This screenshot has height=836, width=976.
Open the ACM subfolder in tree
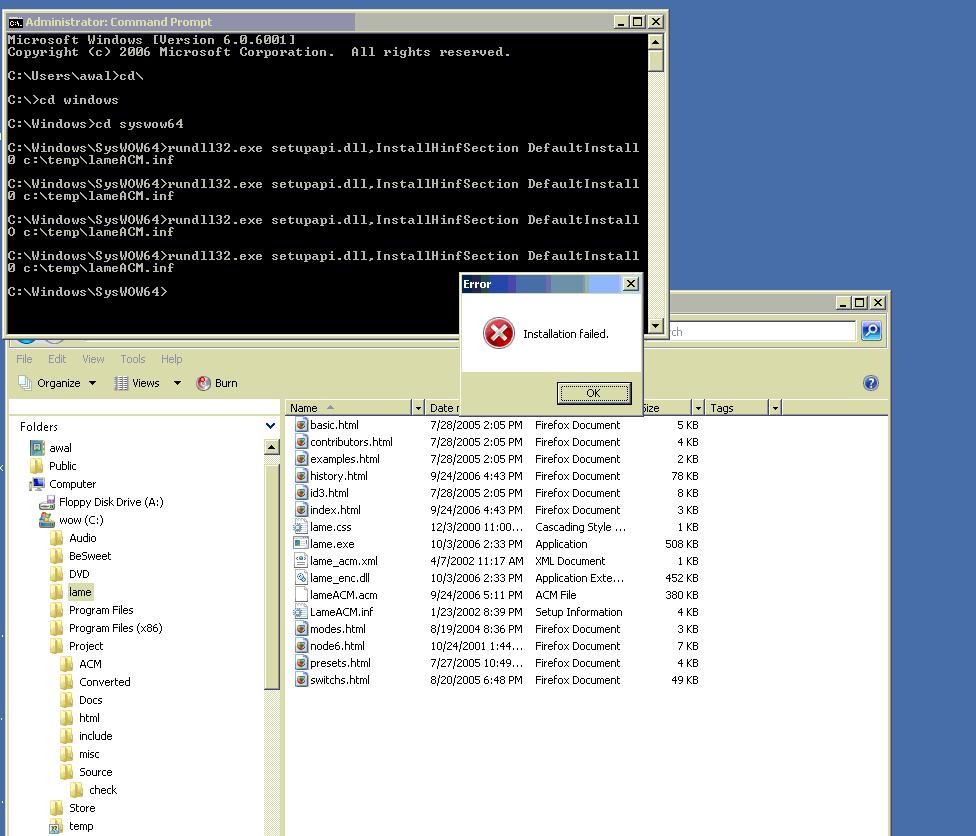click(90, 664)
